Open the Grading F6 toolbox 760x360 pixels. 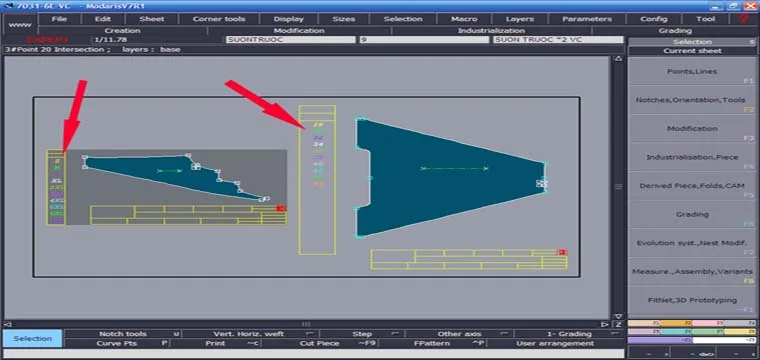coord(692,214)
